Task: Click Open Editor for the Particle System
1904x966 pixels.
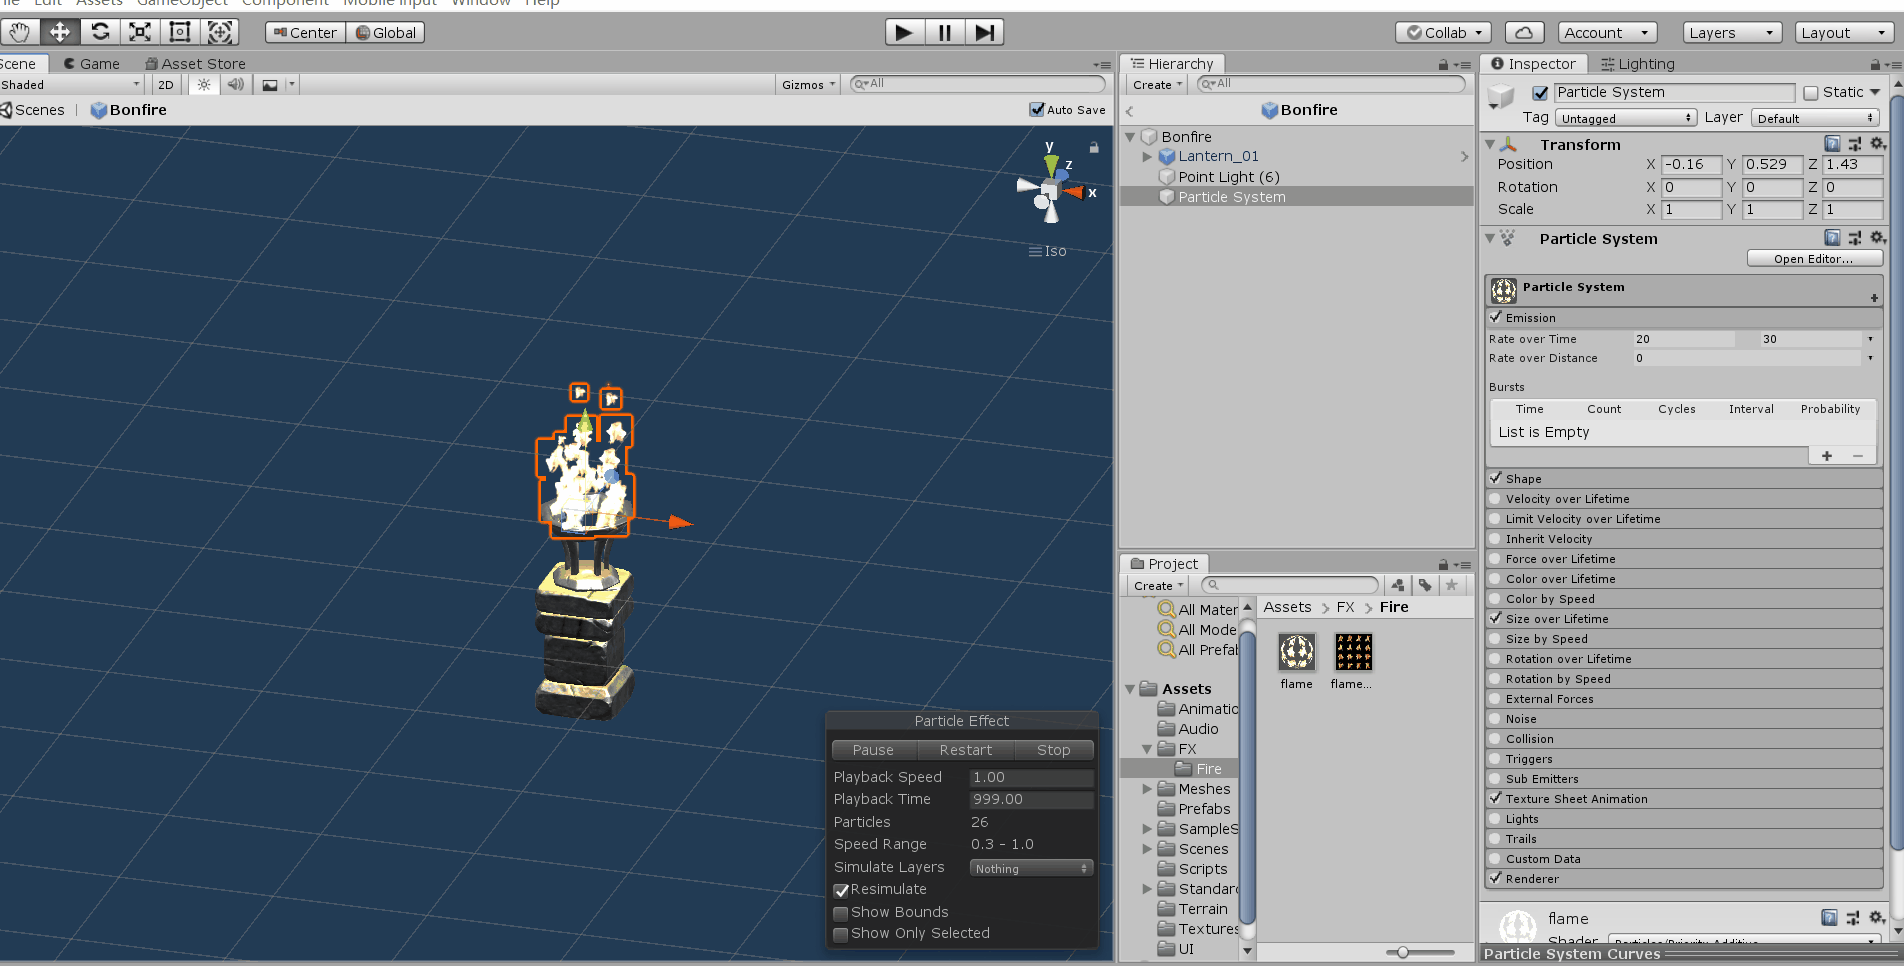Action: click(1813, 258)
